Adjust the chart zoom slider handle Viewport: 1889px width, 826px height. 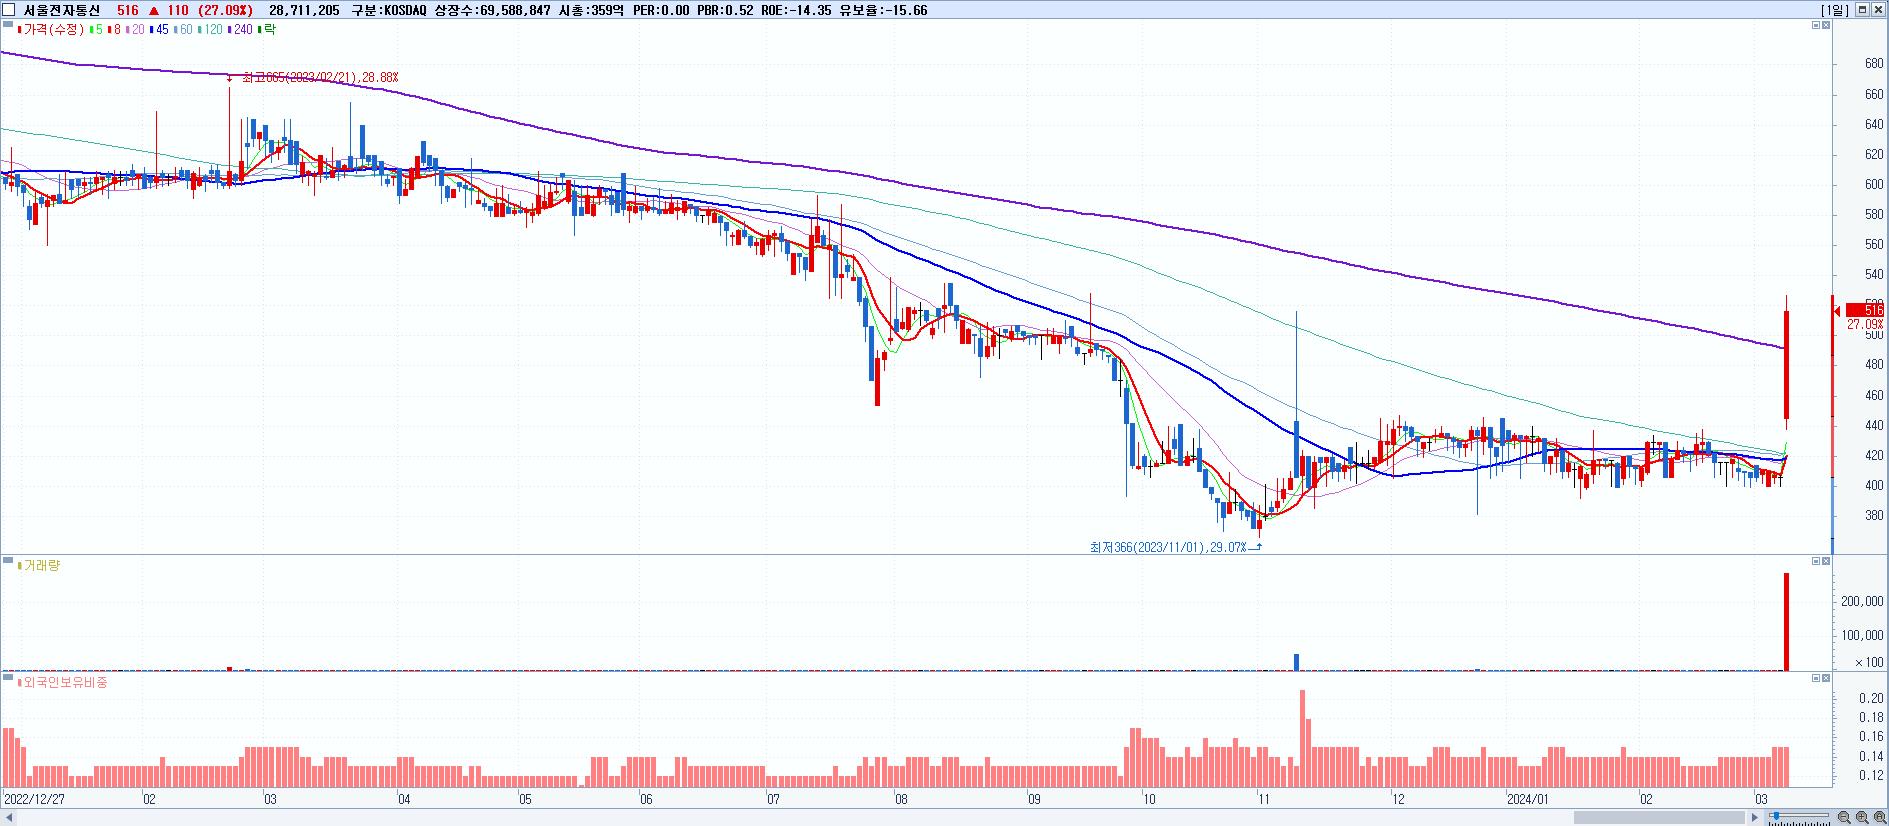pos(1775,817)
